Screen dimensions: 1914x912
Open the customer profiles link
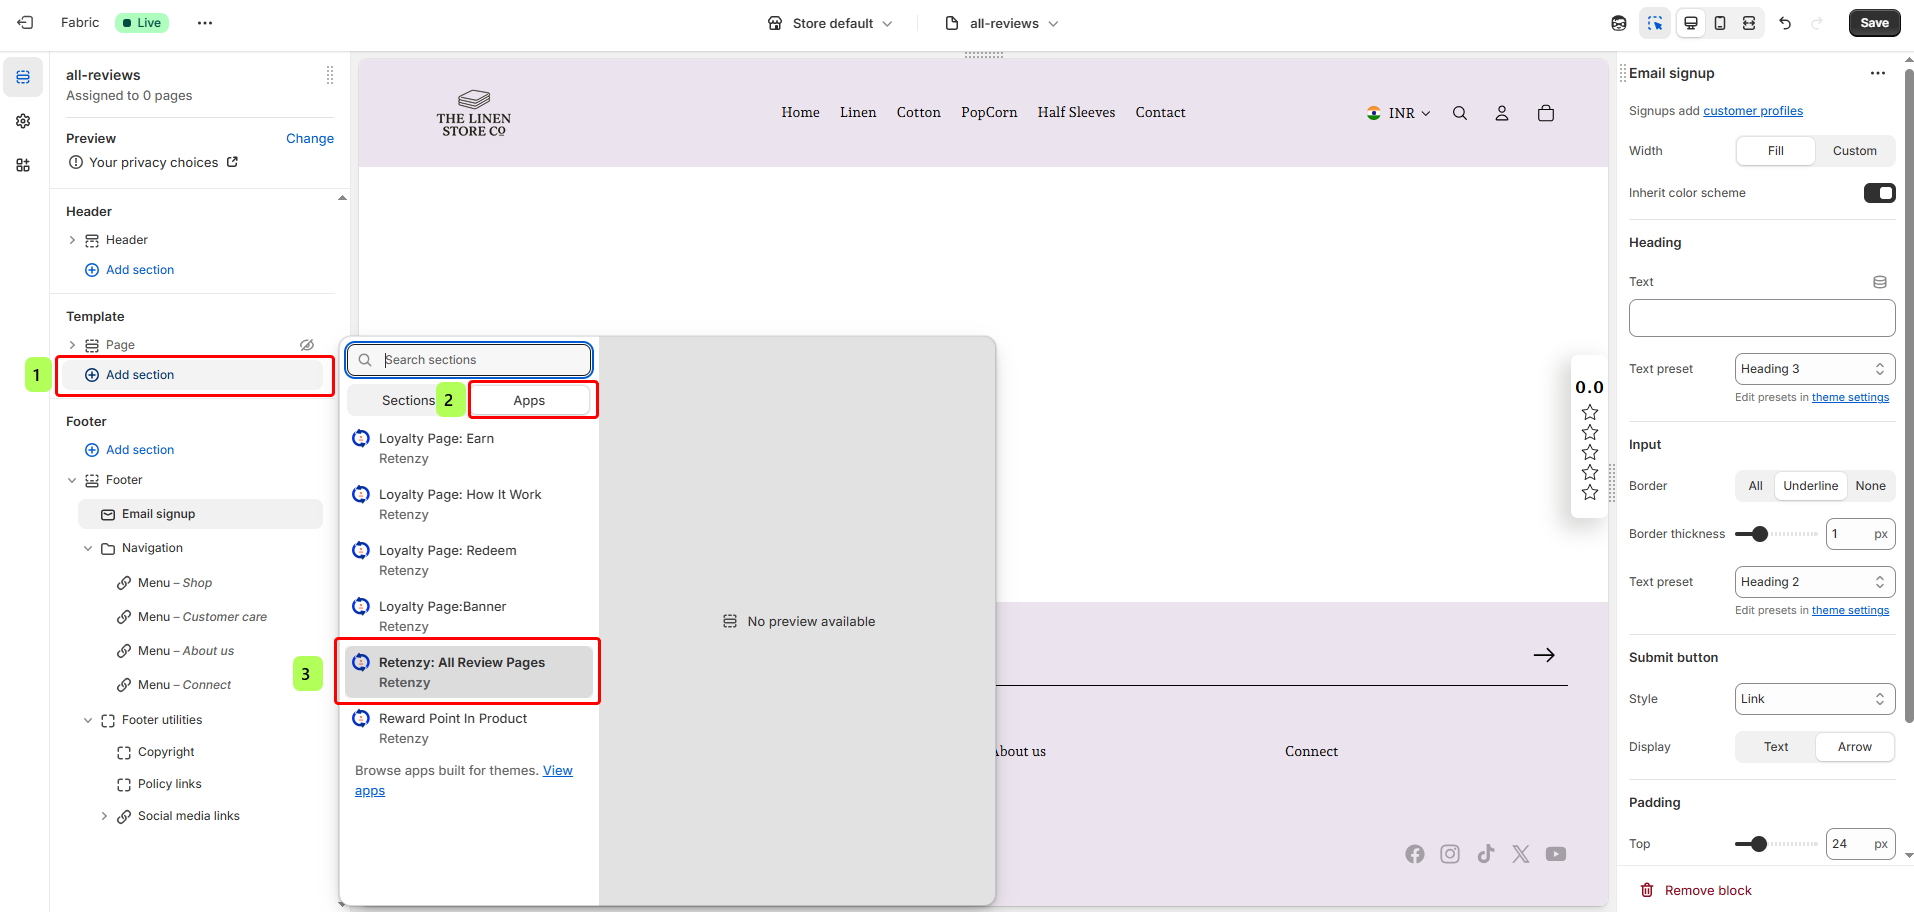click(x=1752, y=111)
